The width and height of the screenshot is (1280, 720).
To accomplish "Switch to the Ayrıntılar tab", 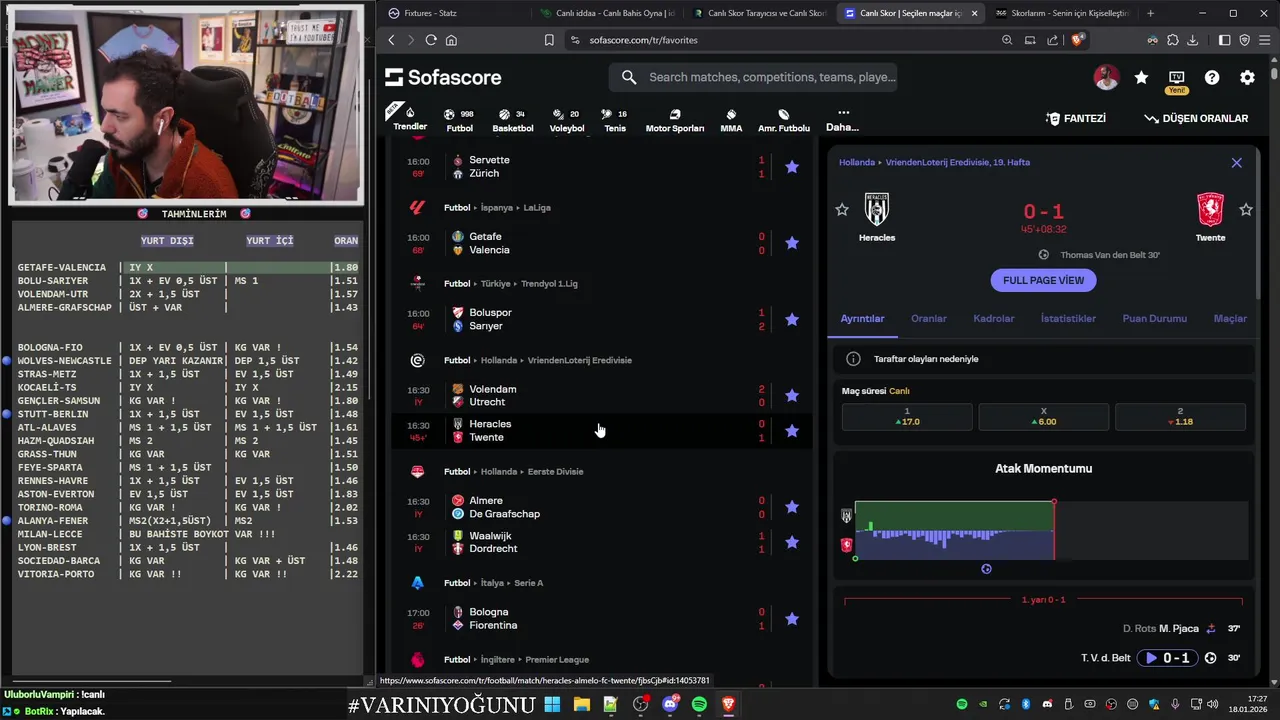I will tap(862, 318).
